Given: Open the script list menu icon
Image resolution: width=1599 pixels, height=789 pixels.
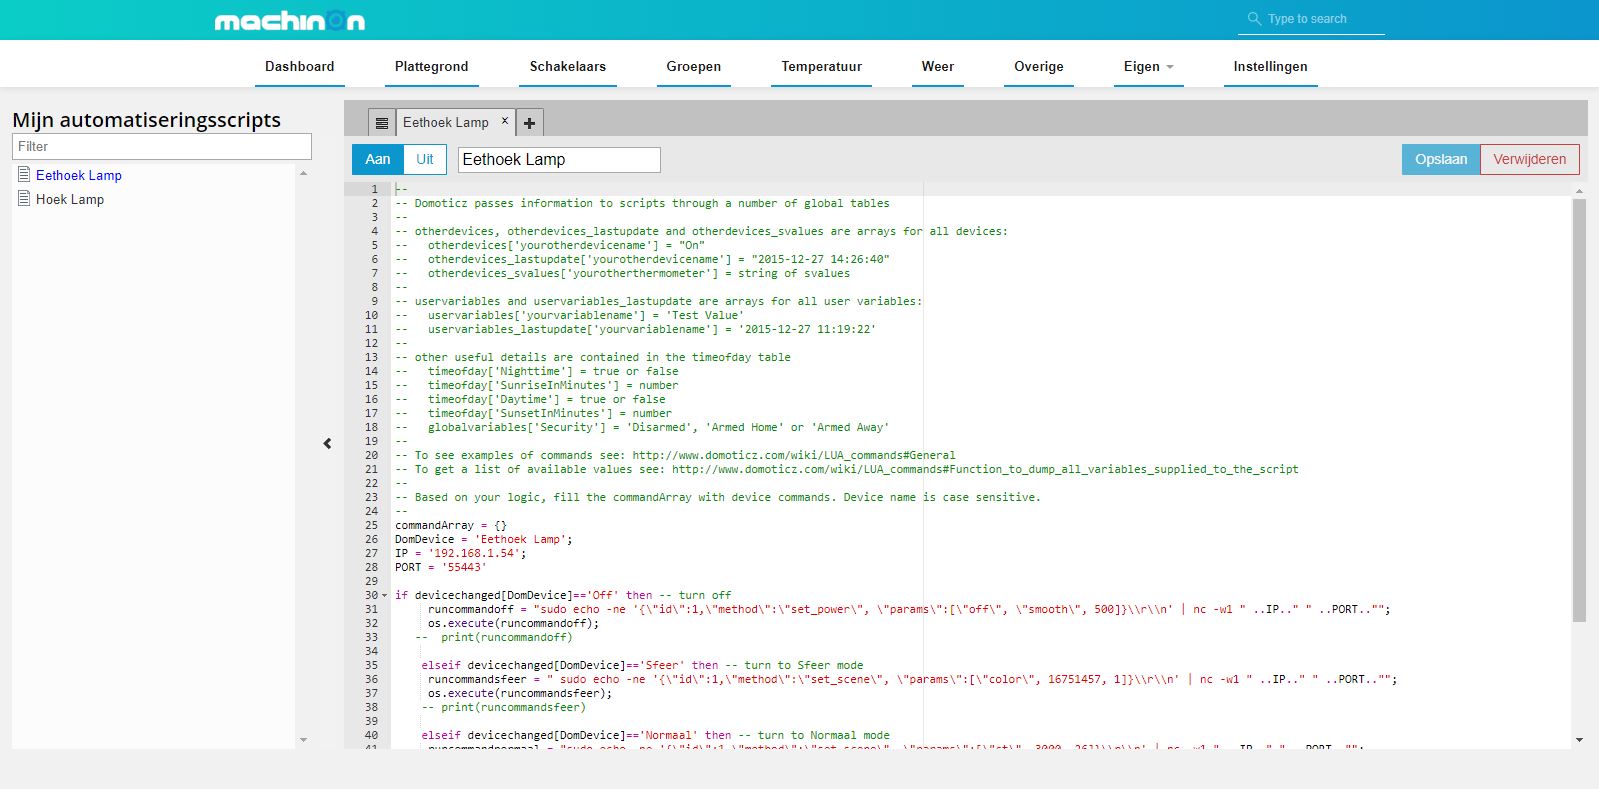Looking at the screenshot, I should [x=382, y=123].
